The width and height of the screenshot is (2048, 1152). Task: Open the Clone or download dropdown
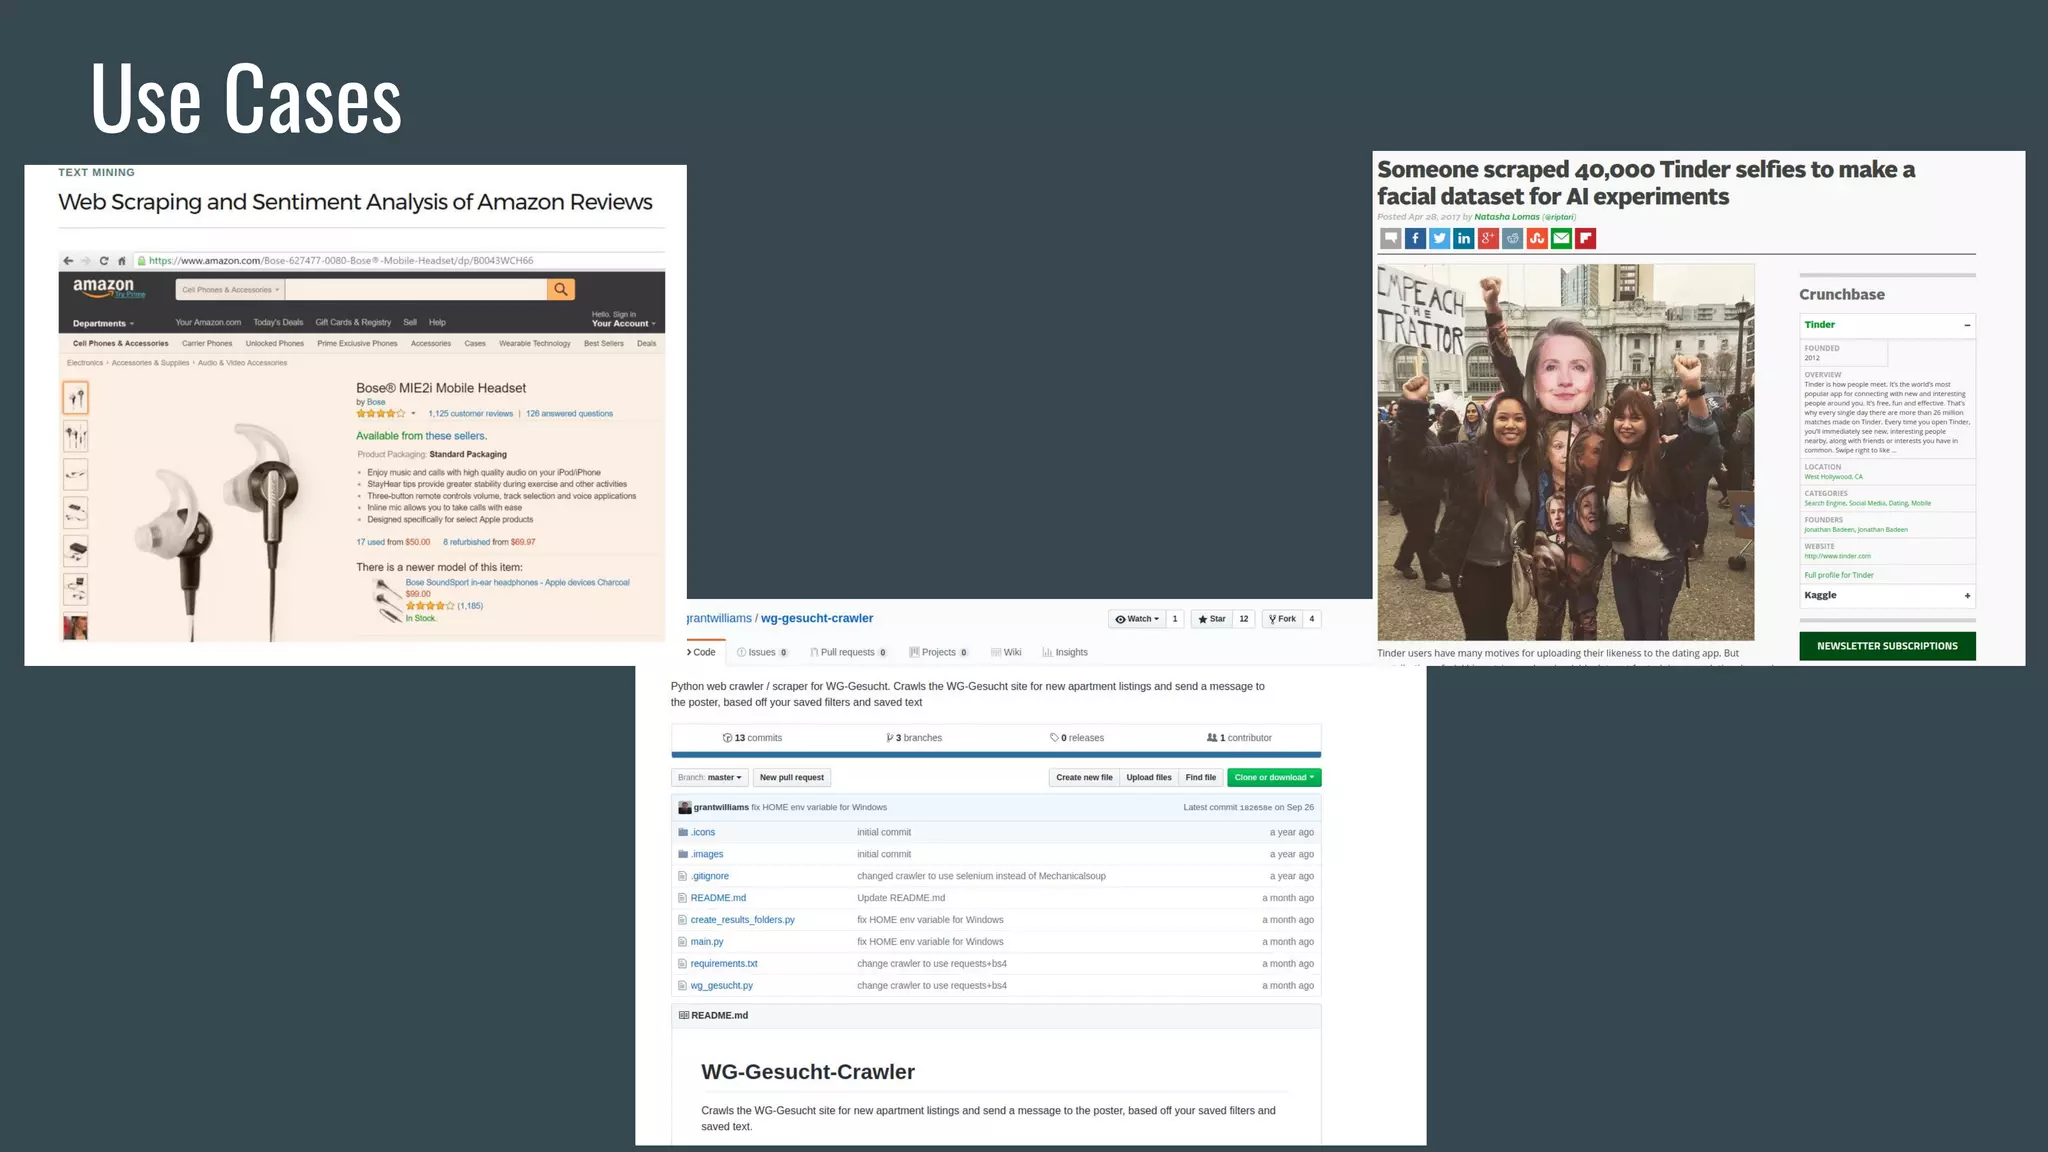click(x=1273, y=777)
